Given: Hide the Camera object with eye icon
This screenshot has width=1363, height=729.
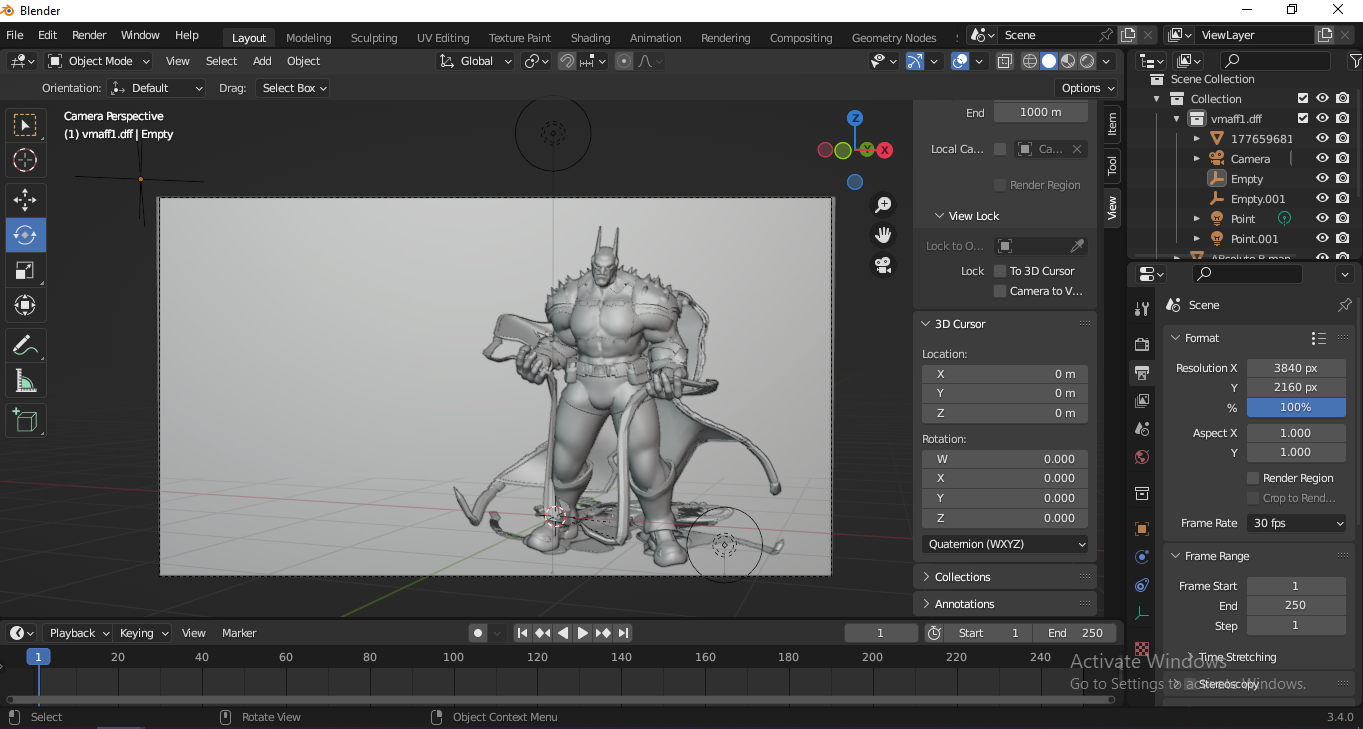Looking at the screenshot, I should coord(1322,158).
